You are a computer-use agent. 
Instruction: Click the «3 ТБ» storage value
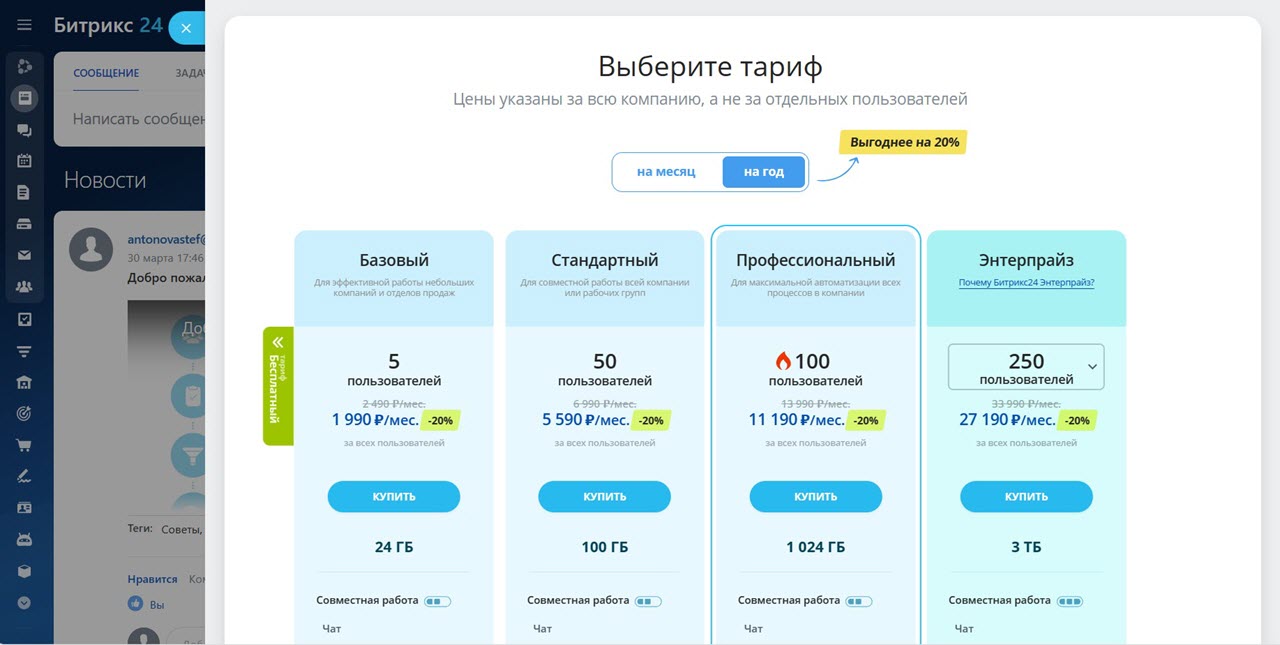1026,547
